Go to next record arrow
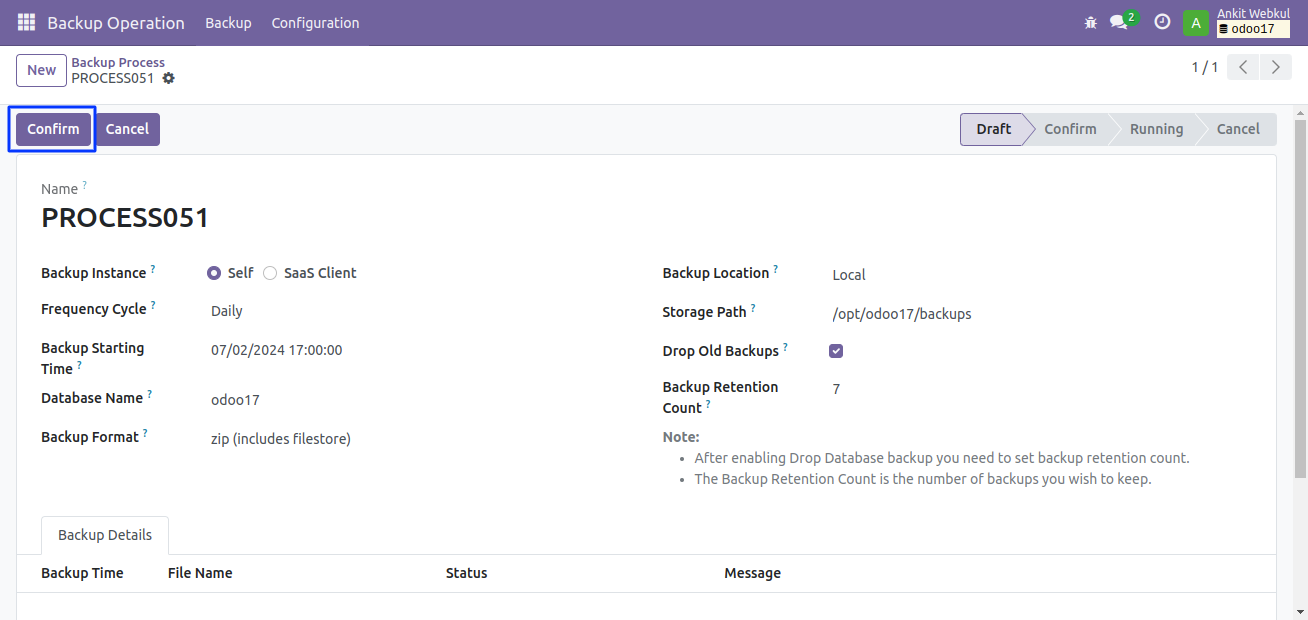Screen dimensions: 1308x620 pos(1275,67)
